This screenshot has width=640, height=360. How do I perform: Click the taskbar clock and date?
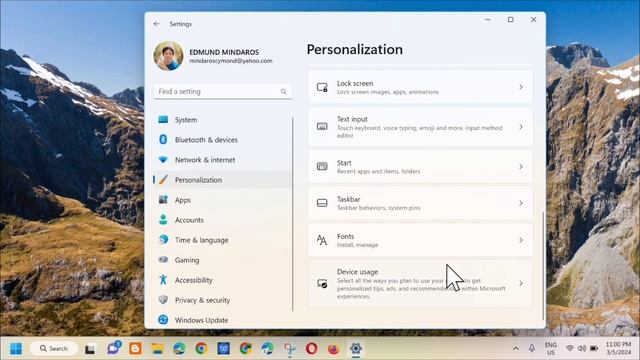pyautogui.click(x=618, y=348)
